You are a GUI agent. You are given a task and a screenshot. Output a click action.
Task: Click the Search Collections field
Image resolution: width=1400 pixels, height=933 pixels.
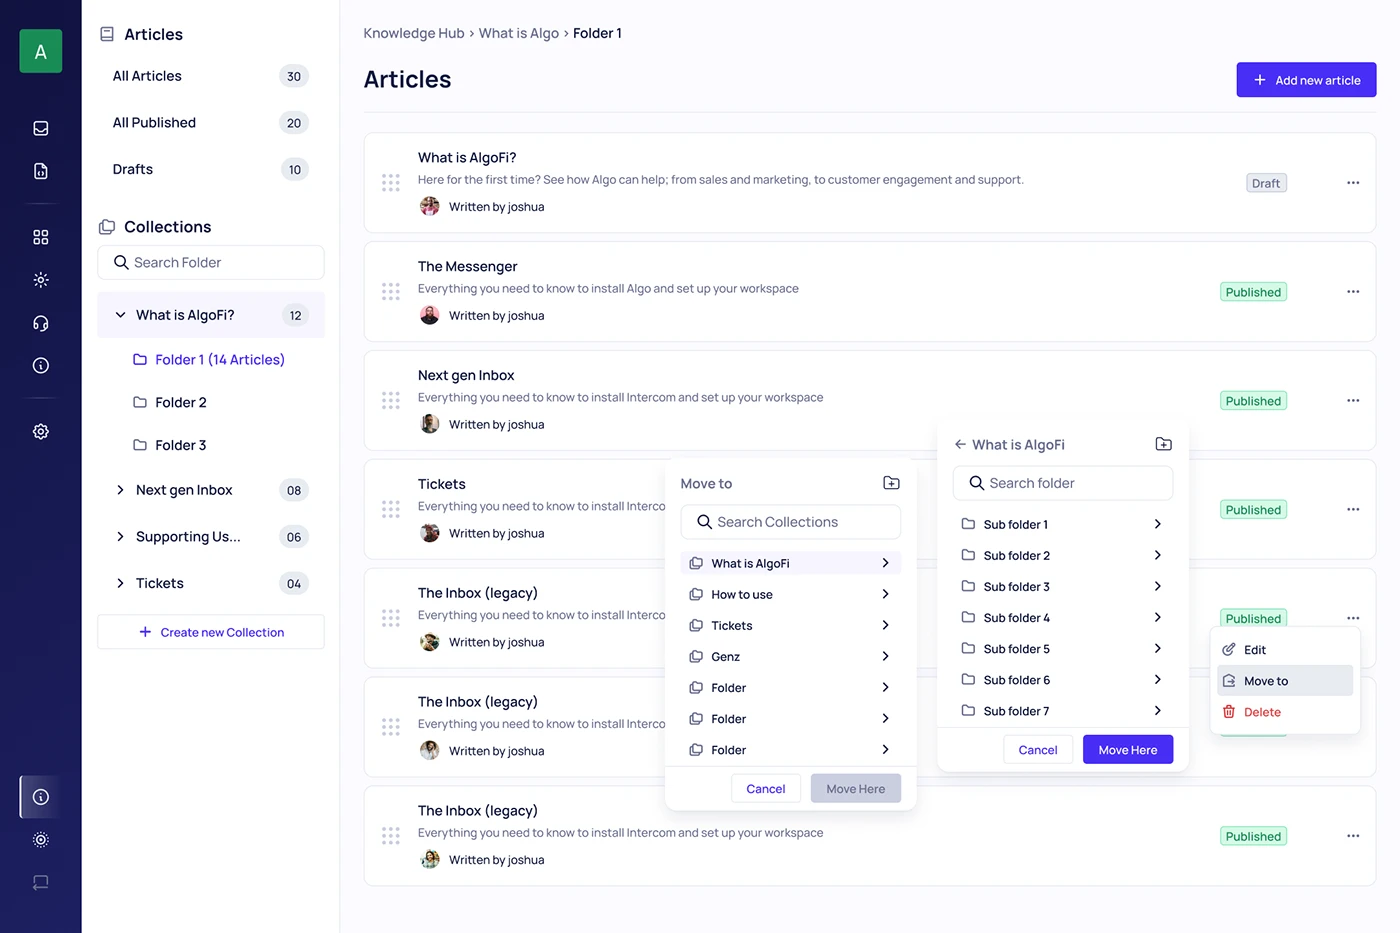[791, 522]
